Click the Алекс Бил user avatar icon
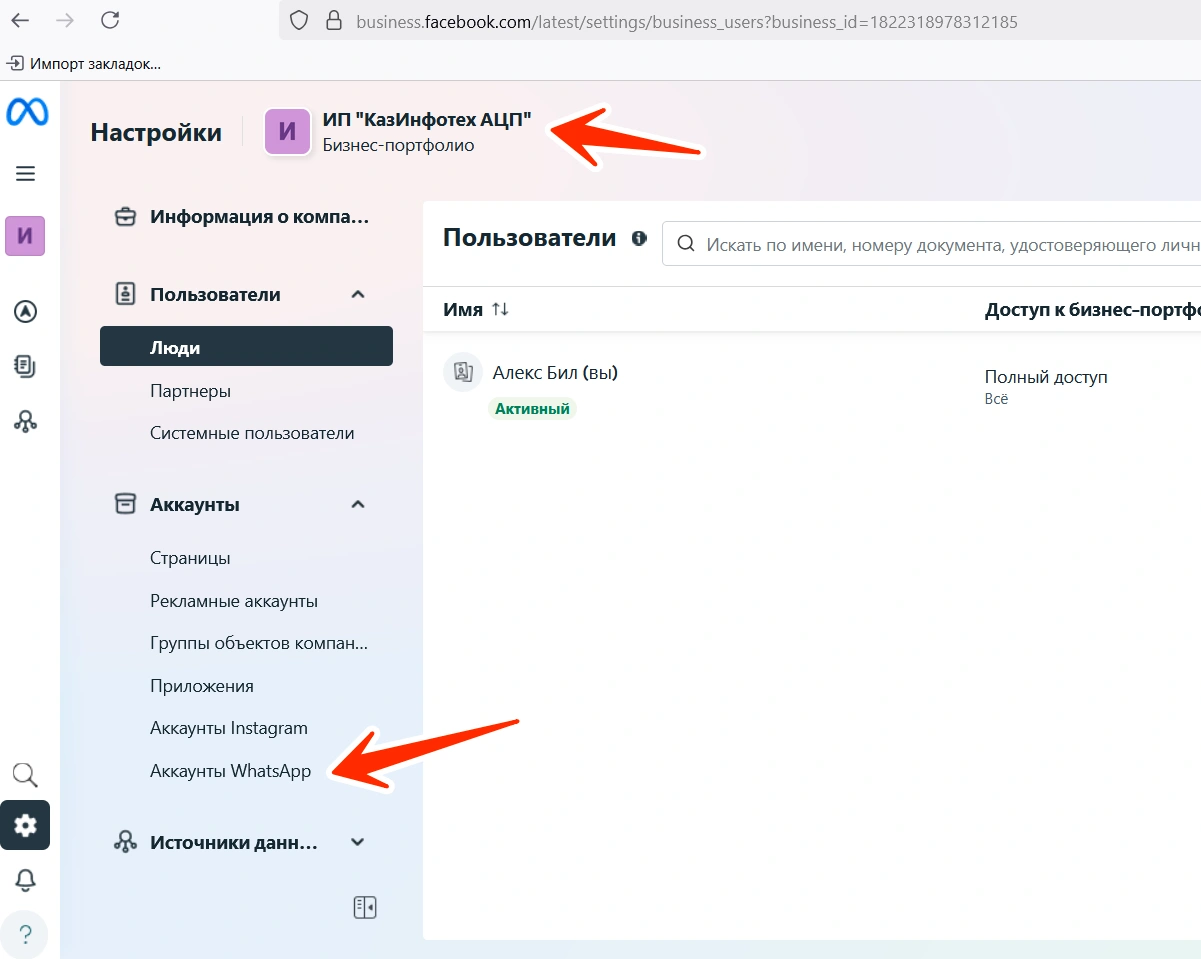The height and width of the screenshot is (959, 1201). click(x=463, y=372)
